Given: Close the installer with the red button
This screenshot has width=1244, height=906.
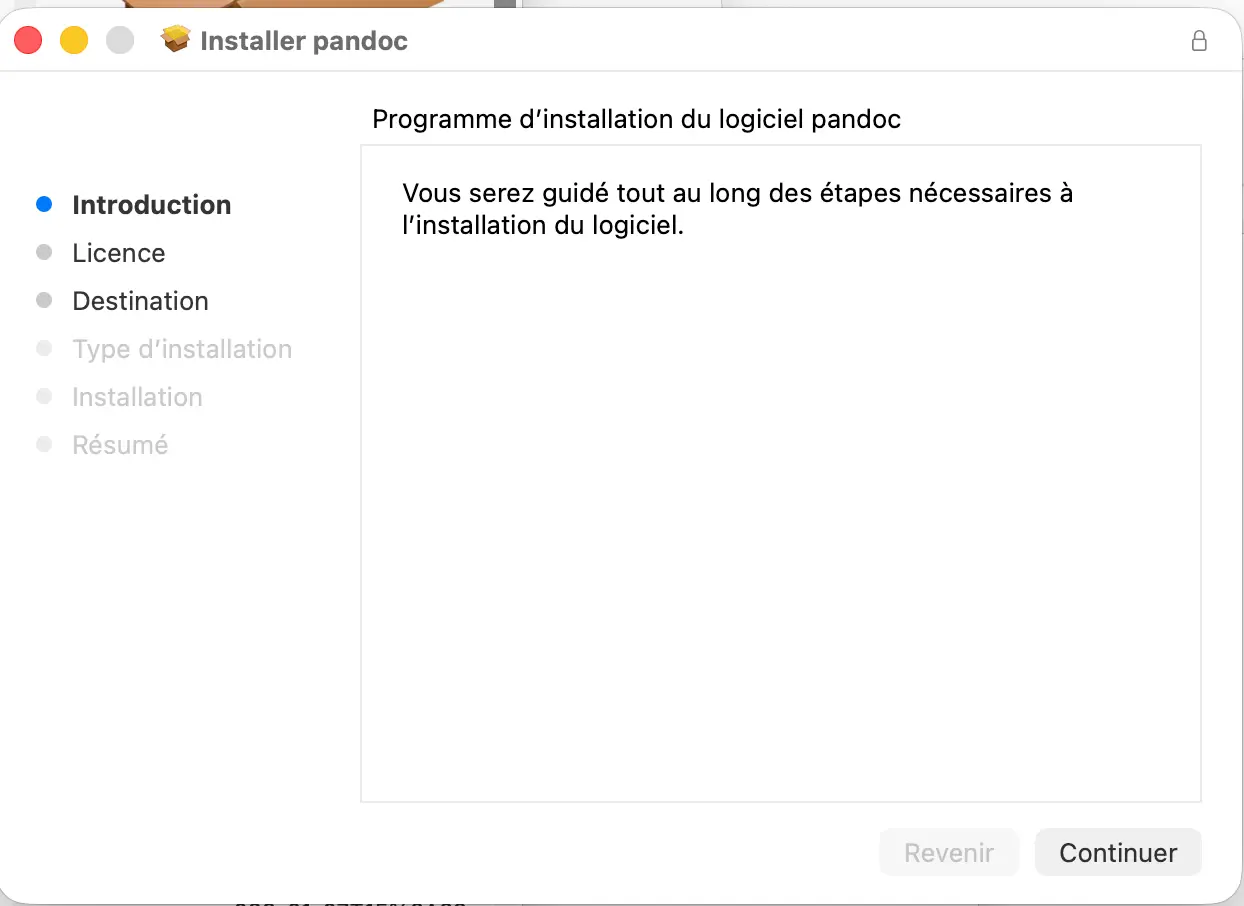Looking at the screenshot, I should click(x=28, y=40).
